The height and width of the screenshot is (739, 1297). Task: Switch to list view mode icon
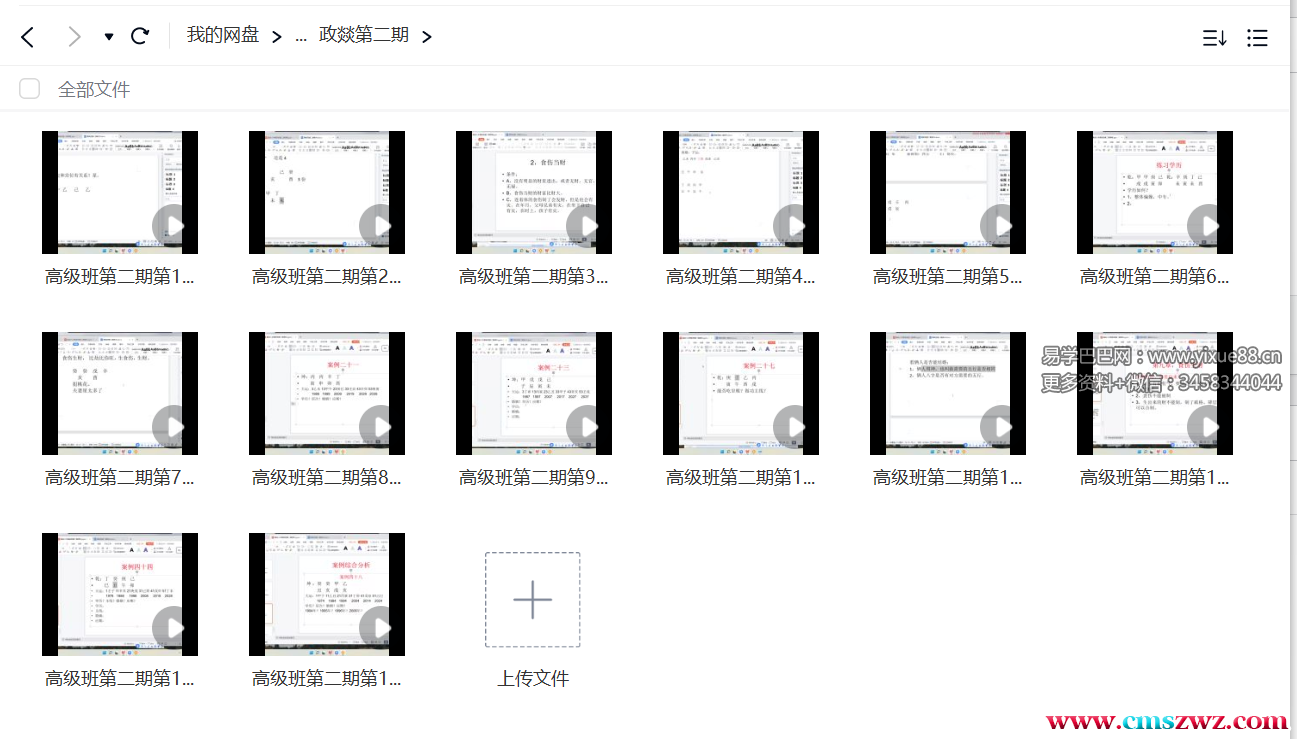point(1257,38)
